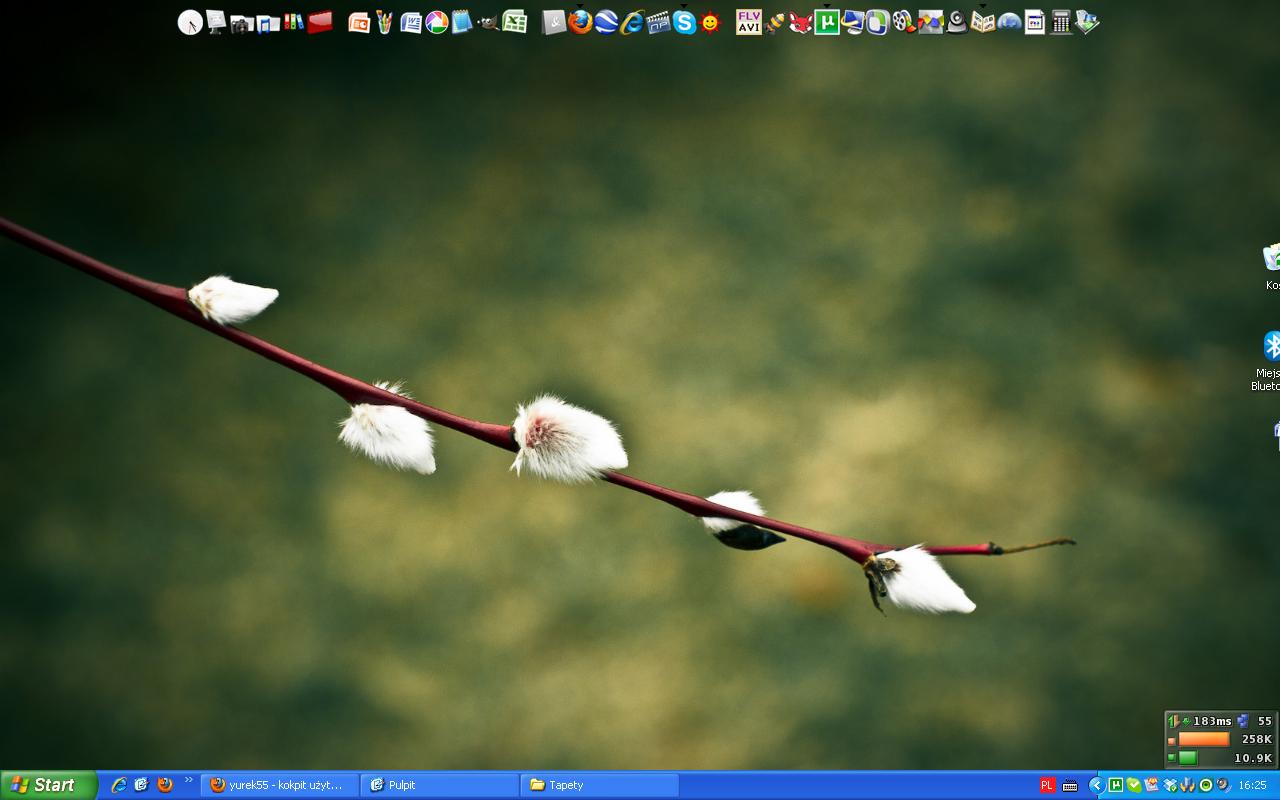The image size is (1280, 800).
Task: Expand hidden system tray icons
Action: click(x=1096, y=785)
